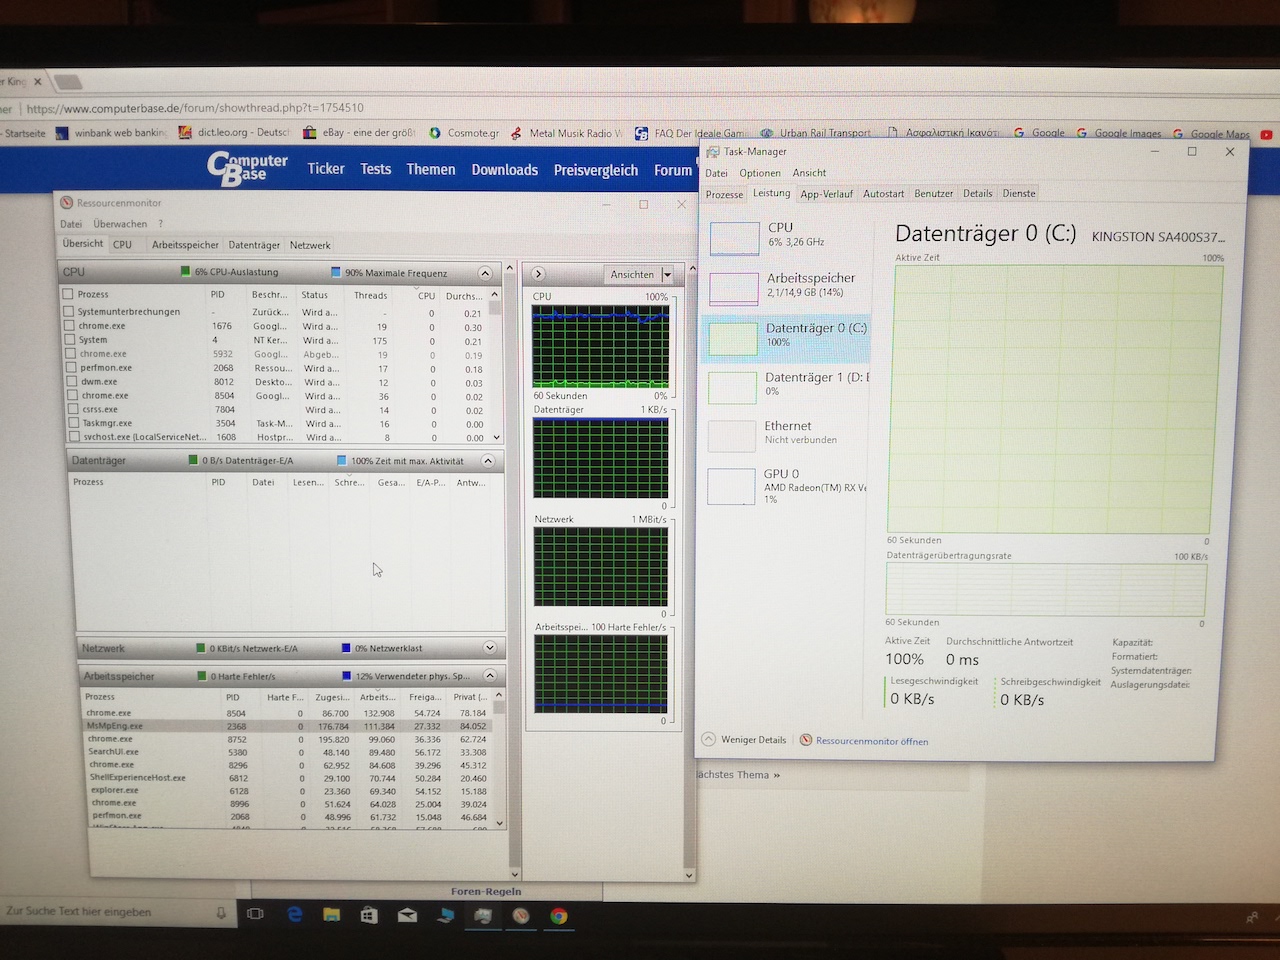Viewport: 1280px width, 960px height.
Task: Check the svchost.exe checkbox
Action: (73, 437)
